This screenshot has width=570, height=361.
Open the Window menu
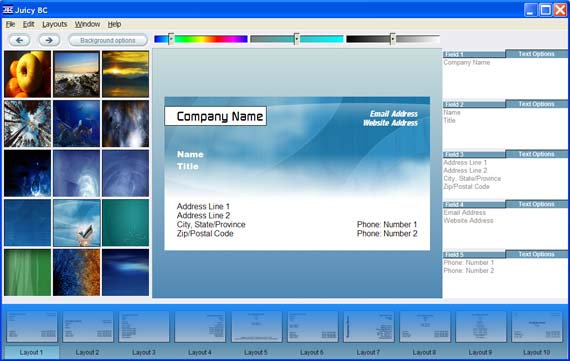coord(87,24)
